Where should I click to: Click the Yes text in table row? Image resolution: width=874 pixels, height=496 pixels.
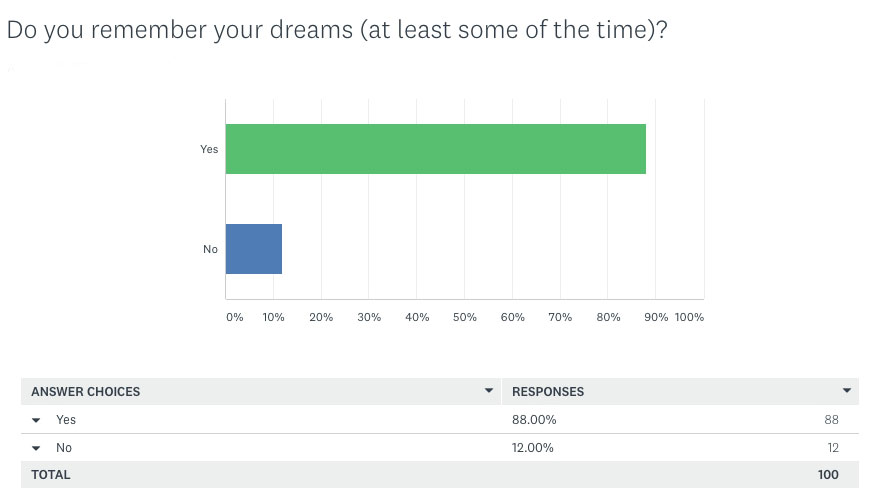pyautogui.click(x=66, y=420)
